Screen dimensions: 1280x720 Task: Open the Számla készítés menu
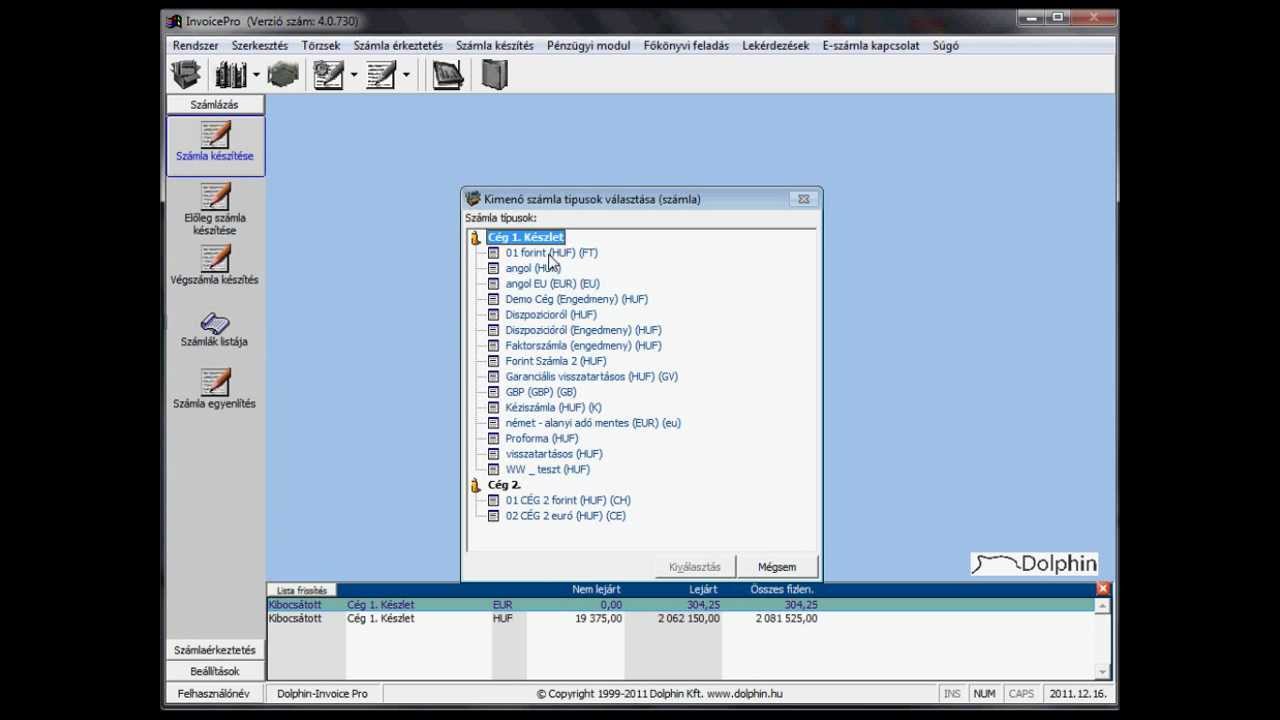[x=495, y=46]
